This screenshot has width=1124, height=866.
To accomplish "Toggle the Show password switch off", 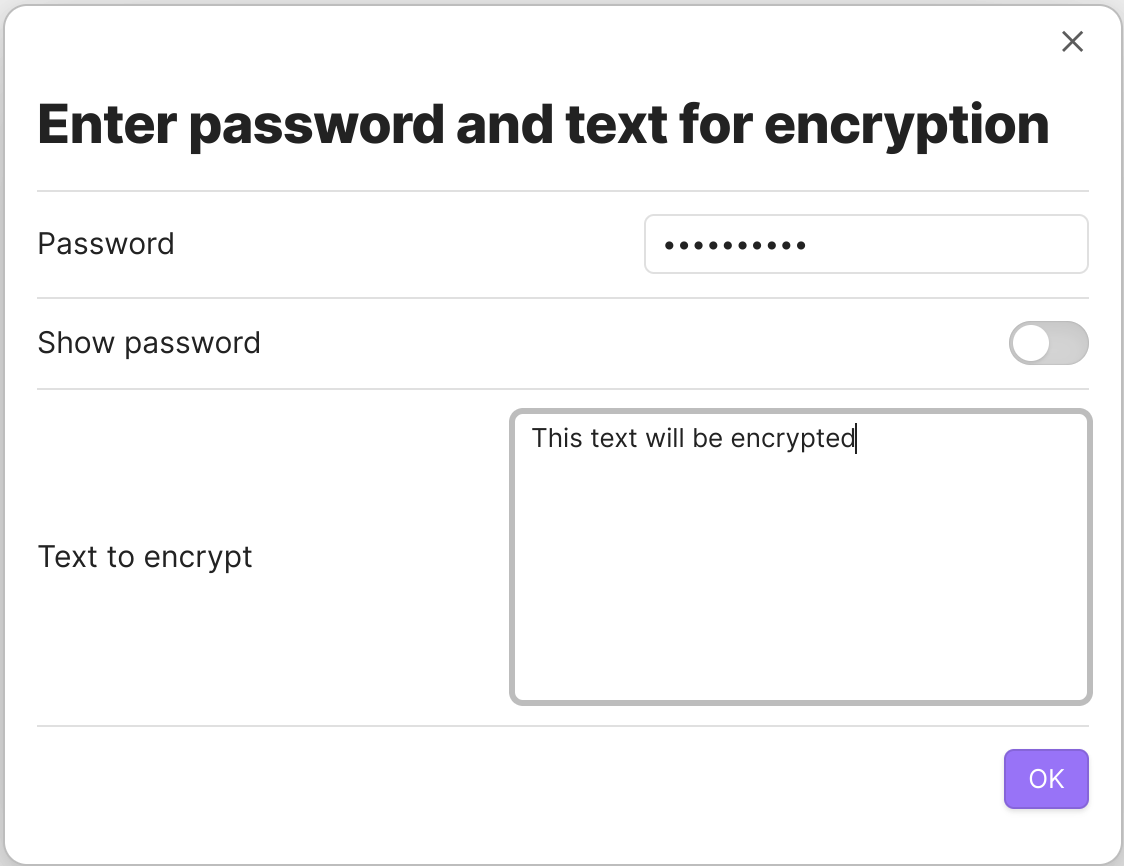I will click(1048, 343).
